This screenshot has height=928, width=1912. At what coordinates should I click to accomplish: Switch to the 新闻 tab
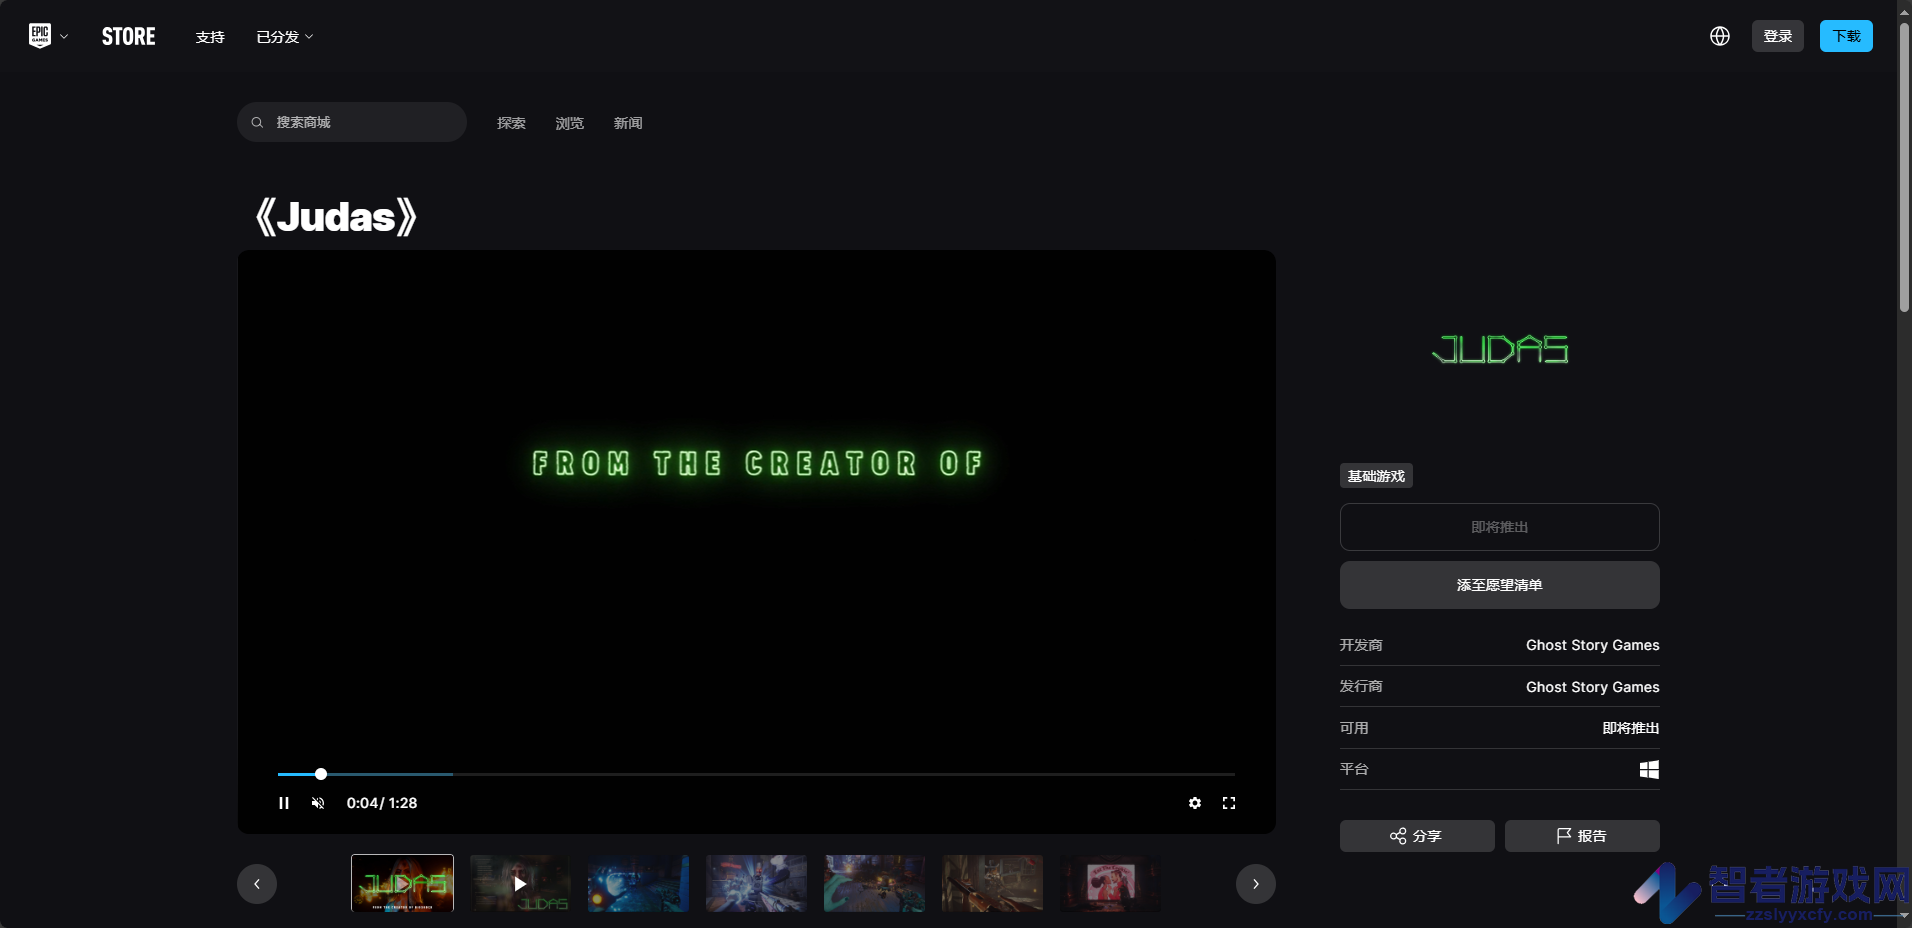[628, 123]
